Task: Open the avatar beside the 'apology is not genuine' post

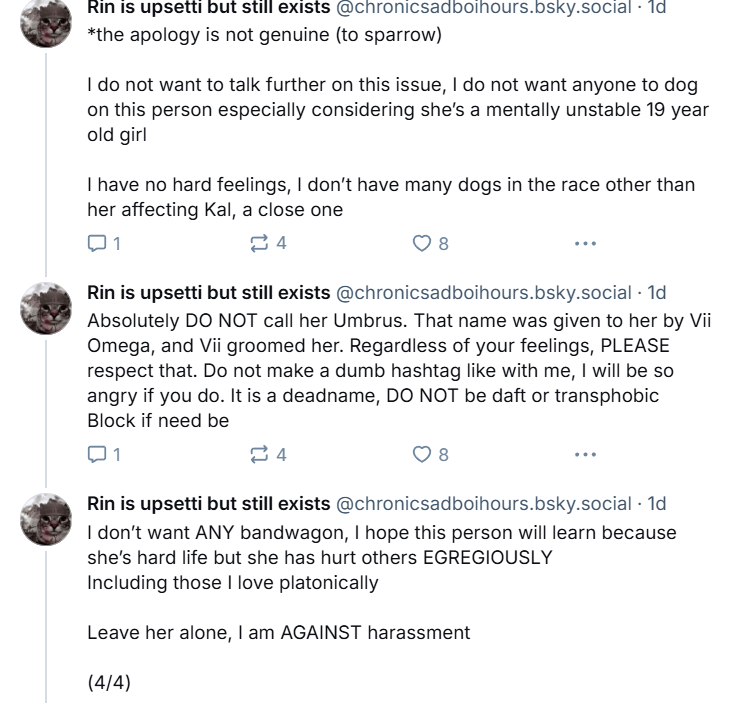Action: pyautogui.click(x=46, y=22)
